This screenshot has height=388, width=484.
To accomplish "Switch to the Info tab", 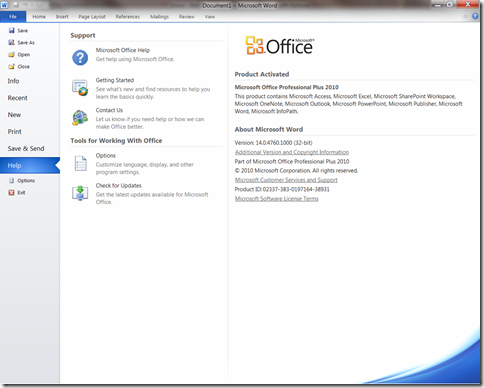I will point(13,81).
